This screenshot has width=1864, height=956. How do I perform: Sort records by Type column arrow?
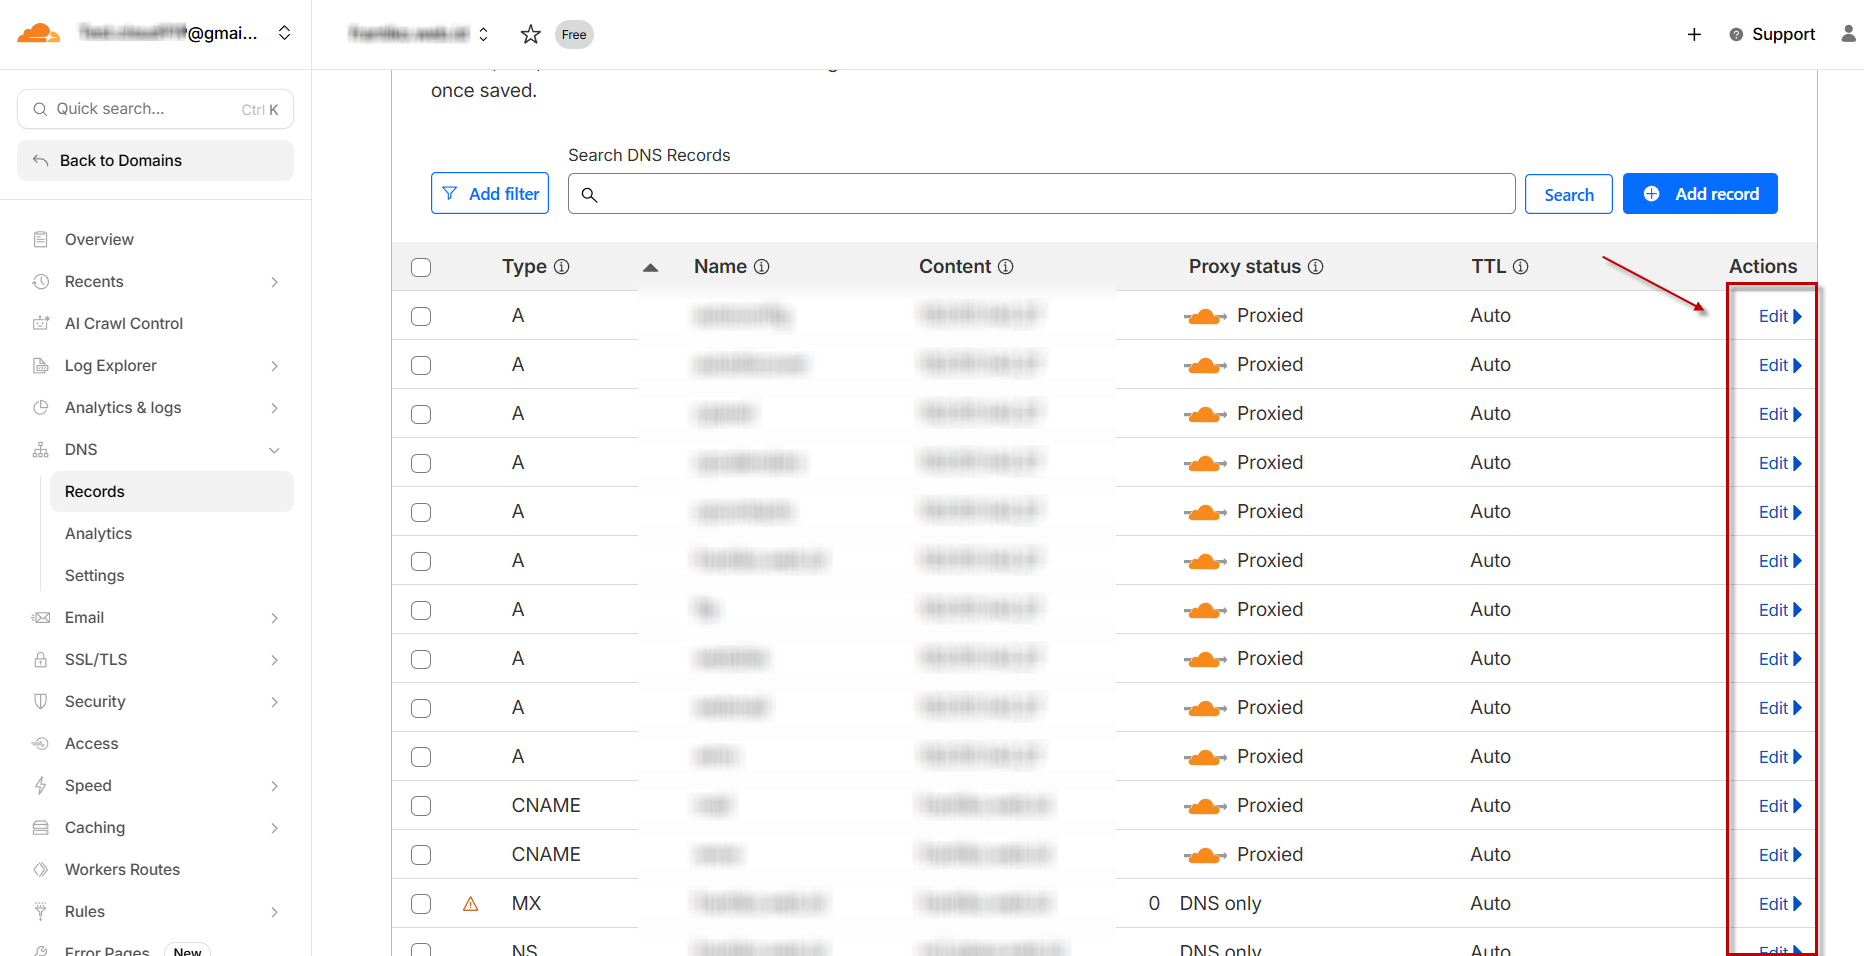(650, 267)
